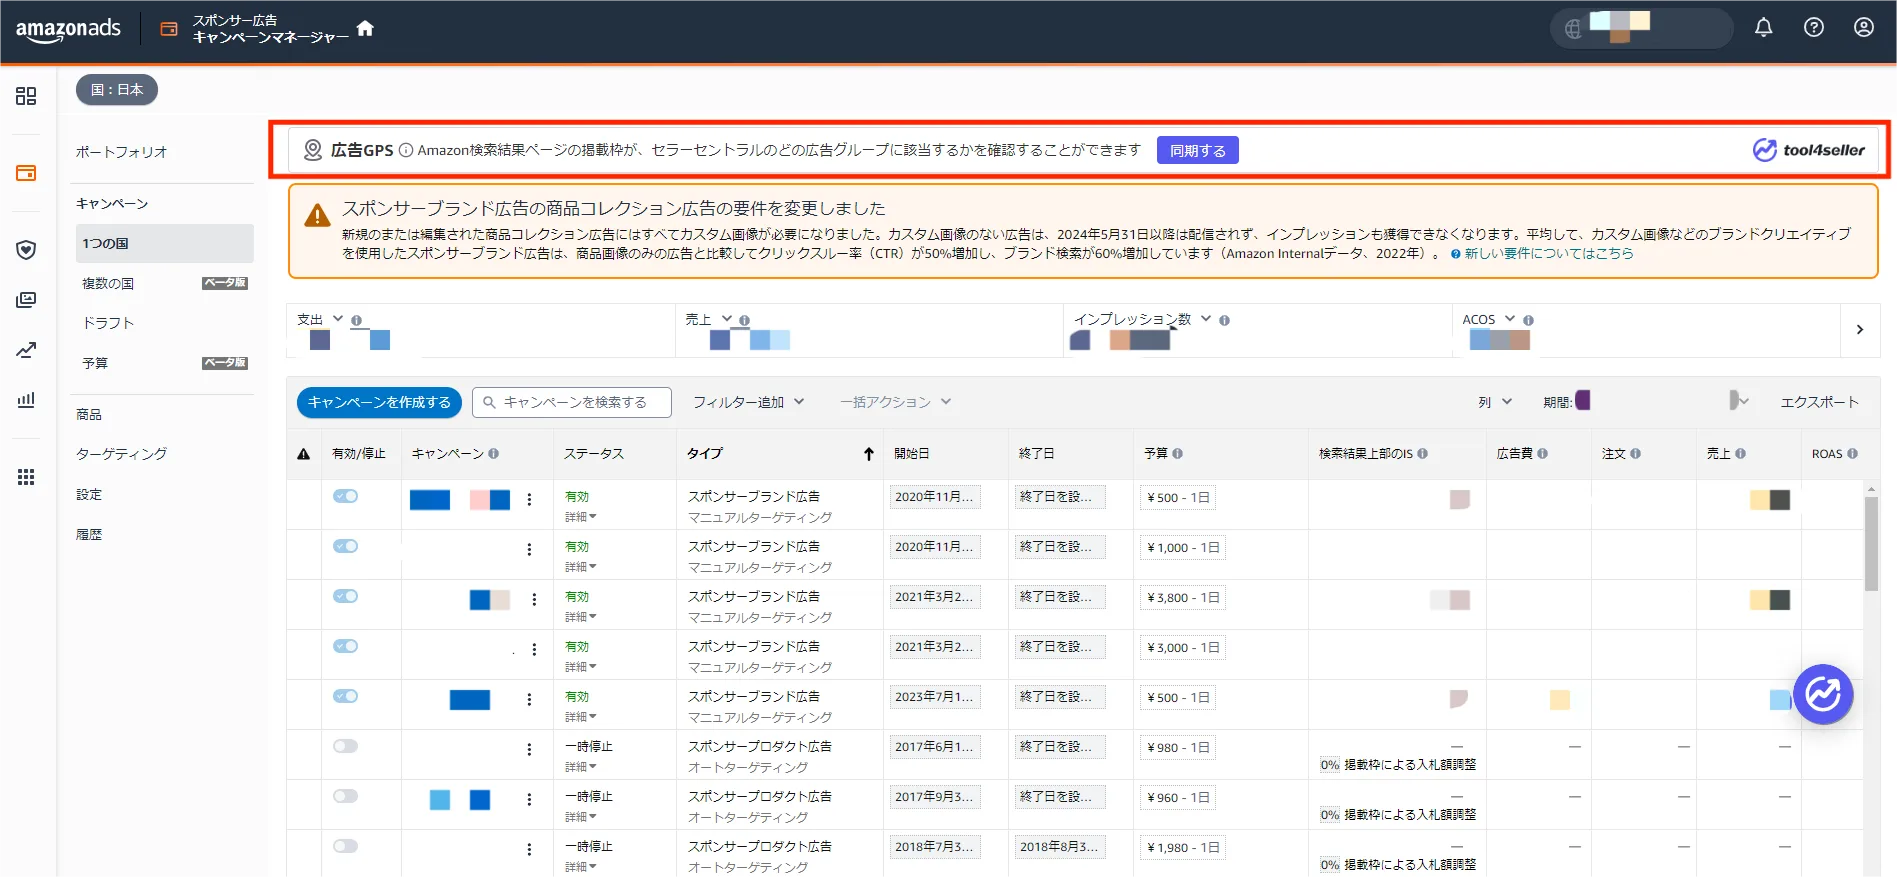Click sort arrow in タイプ column header

[869, 454]
